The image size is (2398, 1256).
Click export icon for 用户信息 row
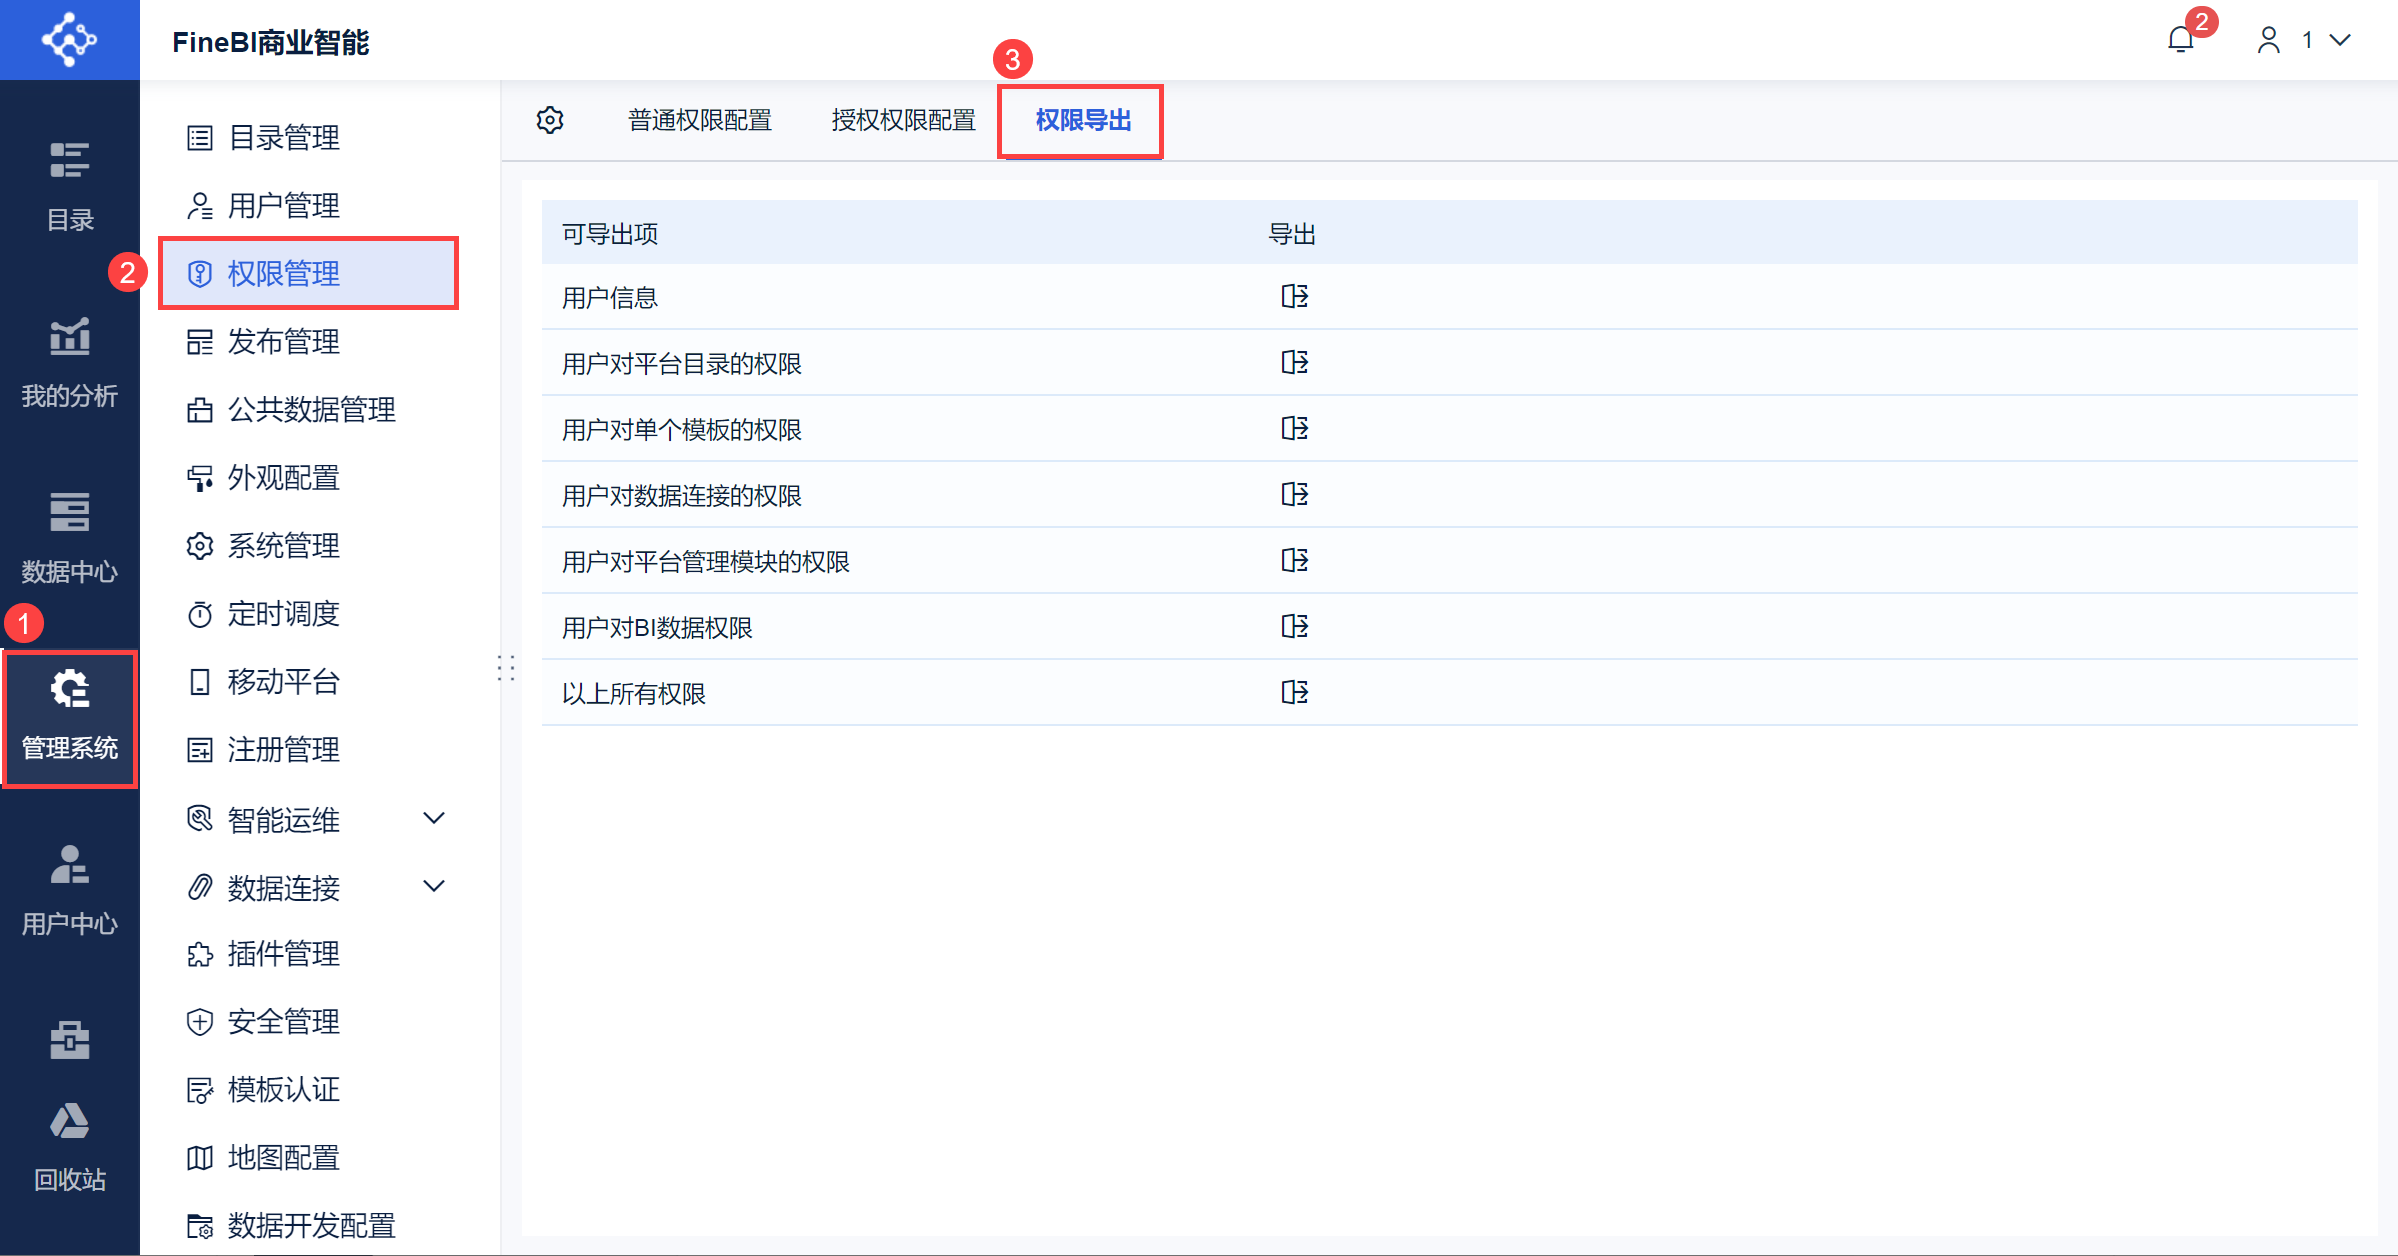tap(1294, 297)
